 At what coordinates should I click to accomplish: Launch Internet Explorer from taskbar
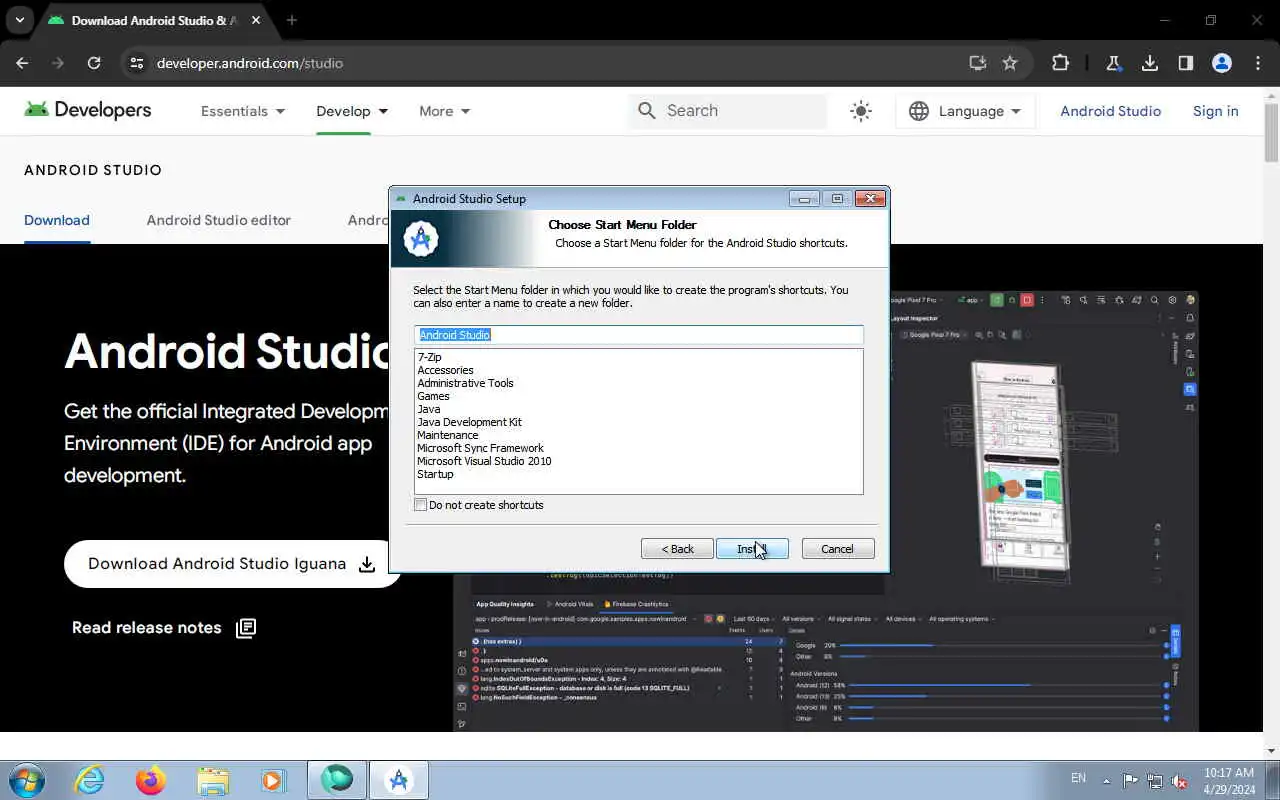coord(90,780)
